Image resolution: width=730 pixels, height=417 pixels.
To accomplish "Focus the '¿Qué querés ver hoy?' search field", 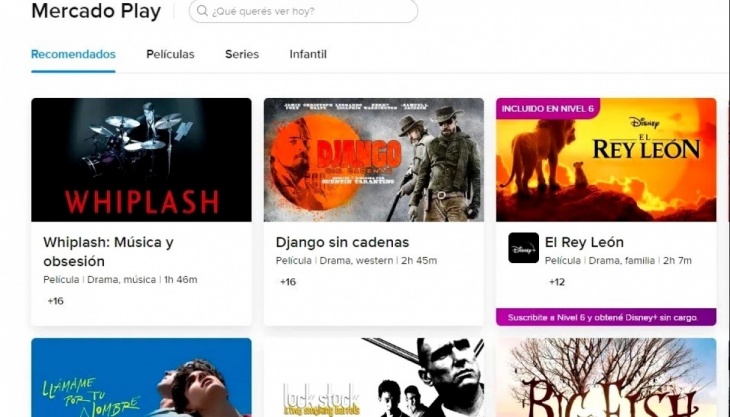I will tap(303, 11).
